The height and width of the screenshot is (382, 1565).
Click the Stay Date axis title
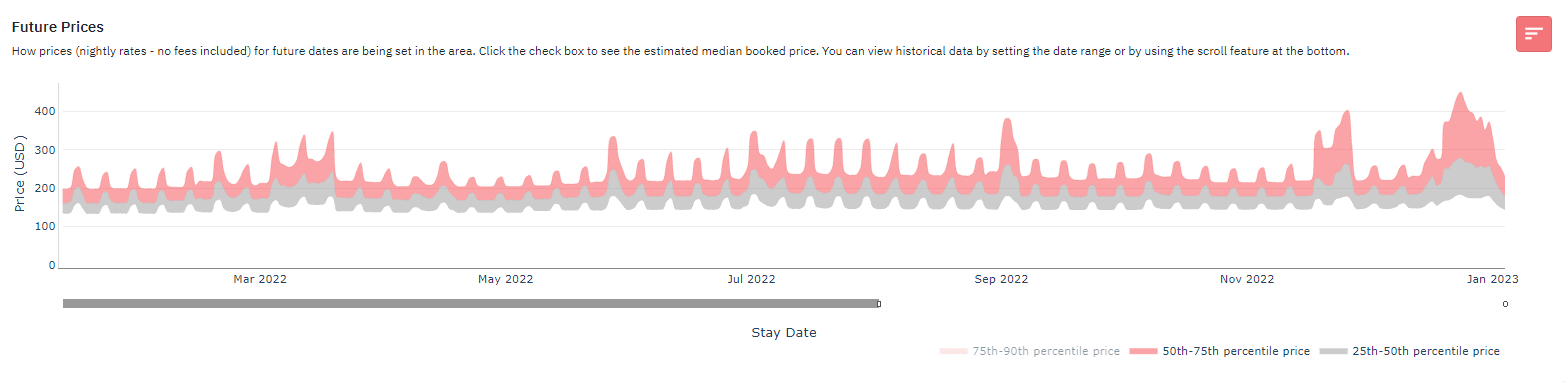tap(784, 332)
